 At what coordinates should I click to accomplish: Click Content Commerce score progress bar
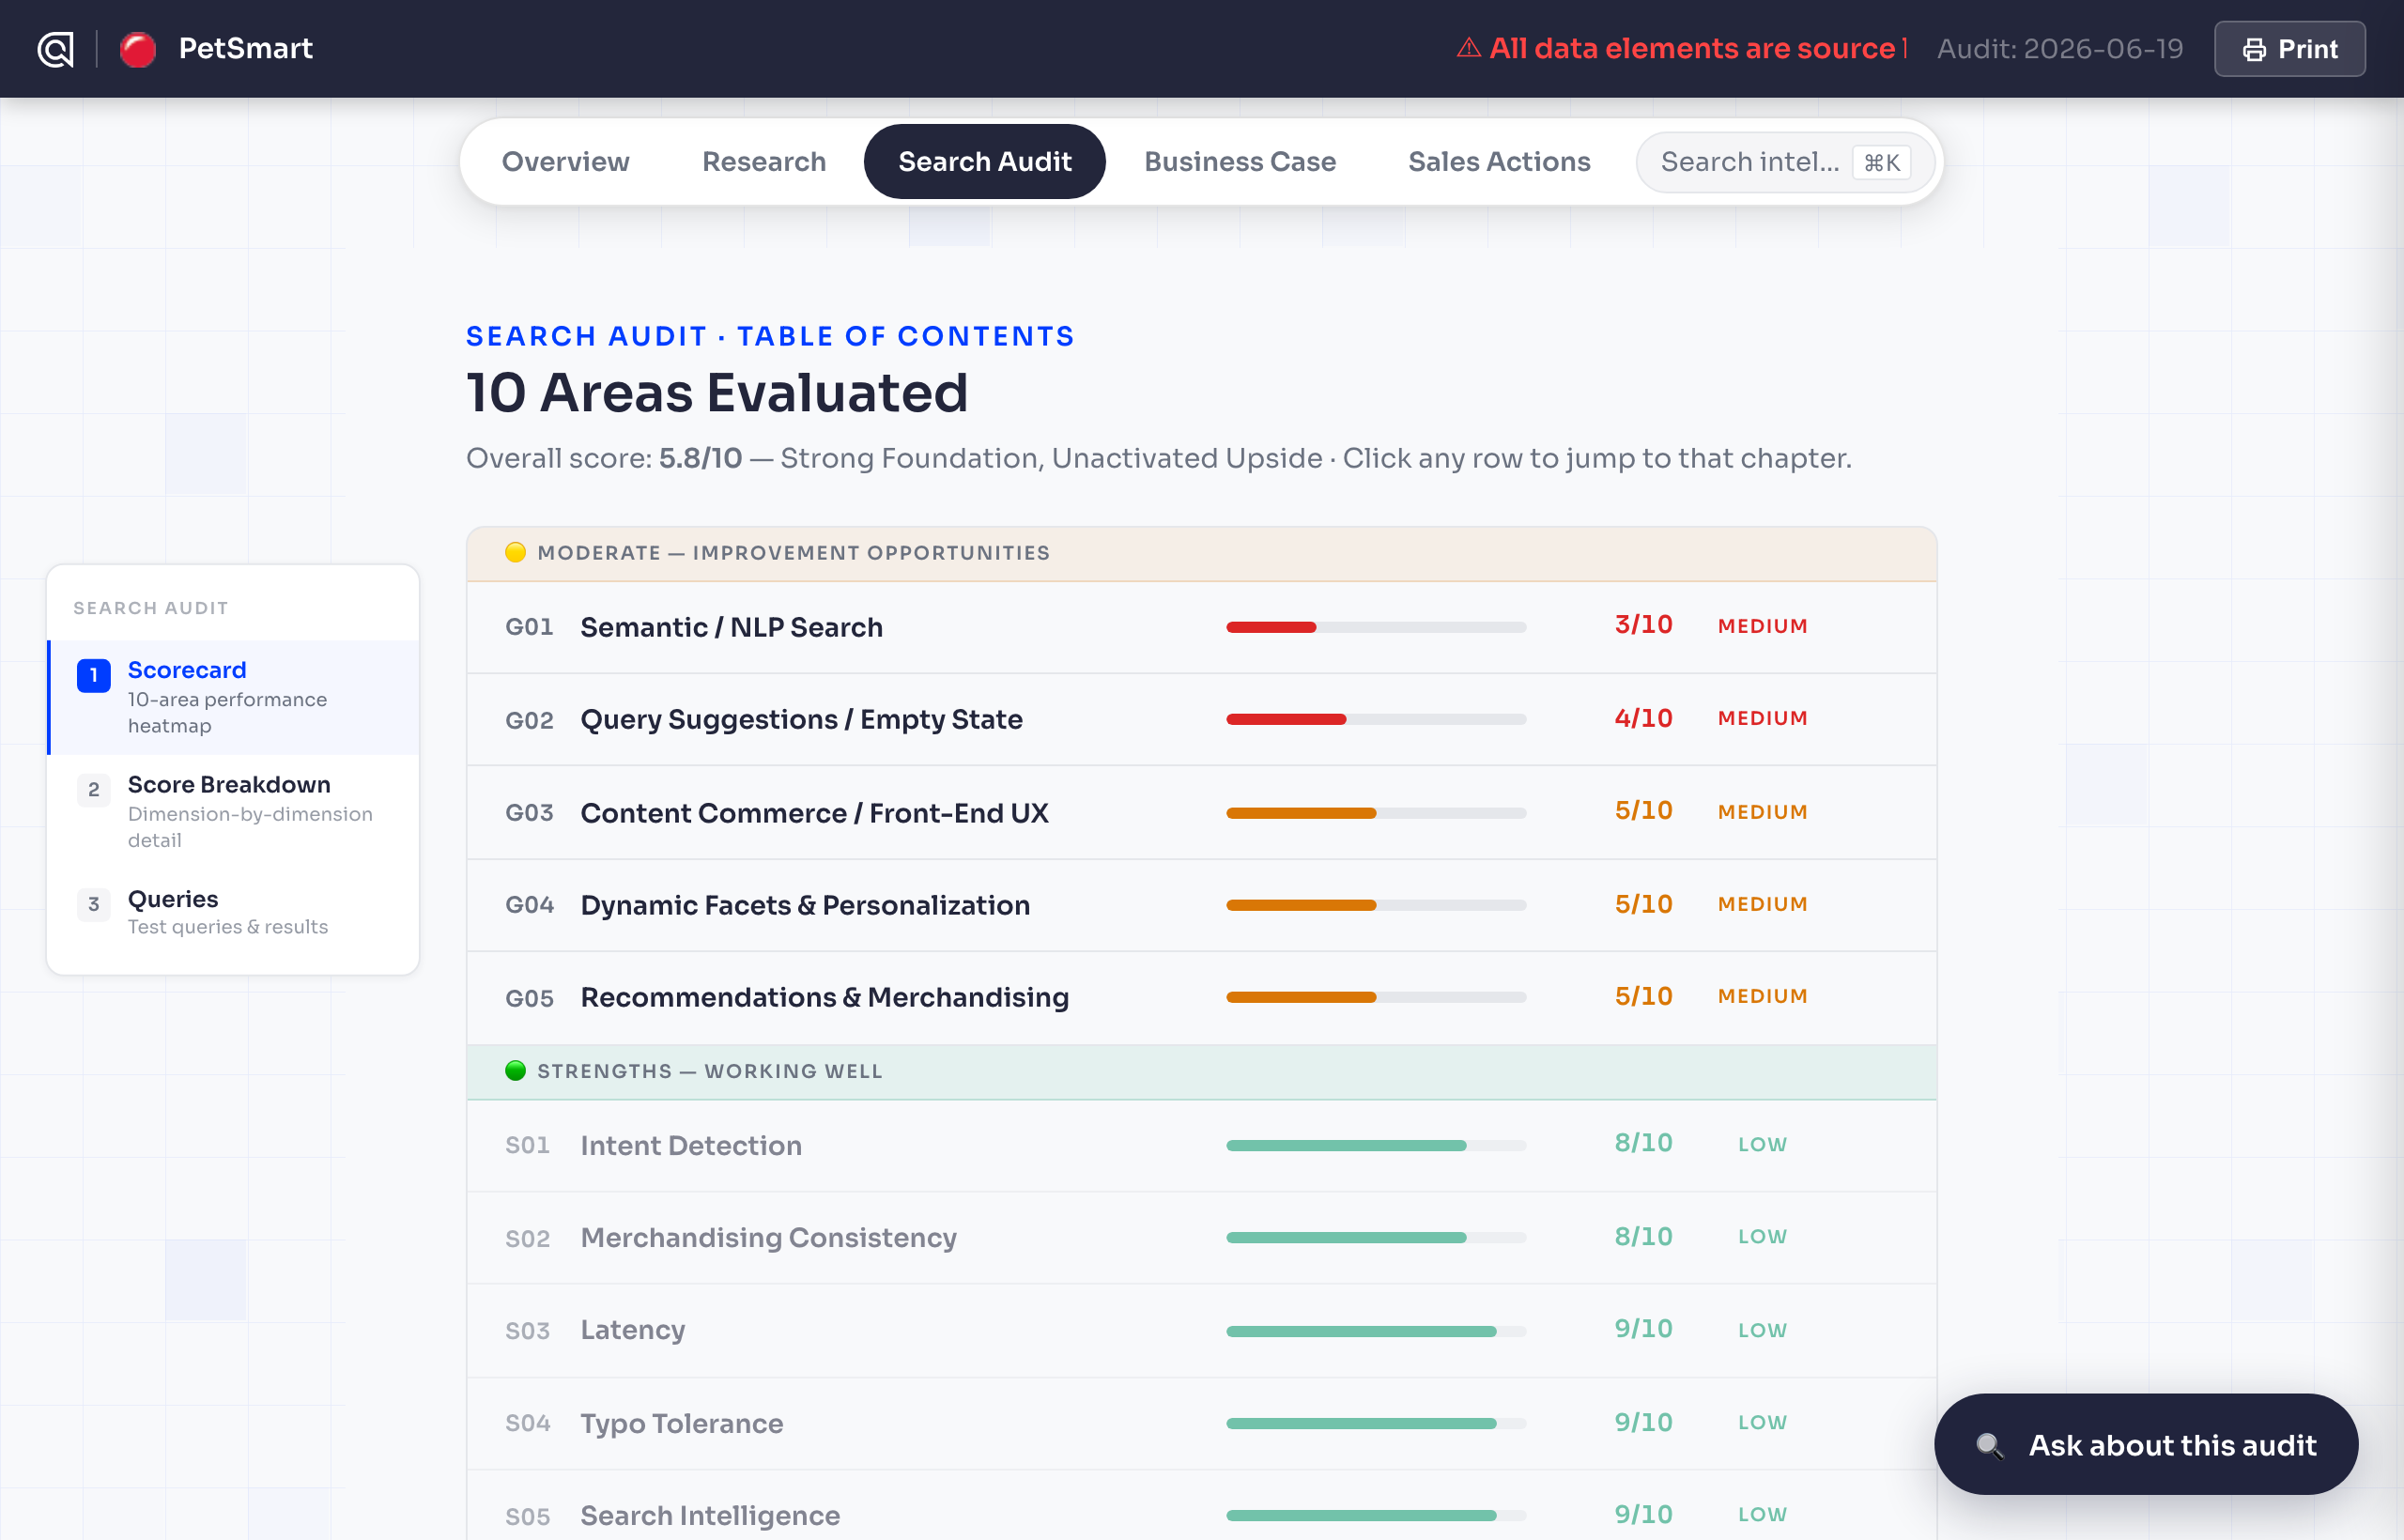click(1376, 813)
